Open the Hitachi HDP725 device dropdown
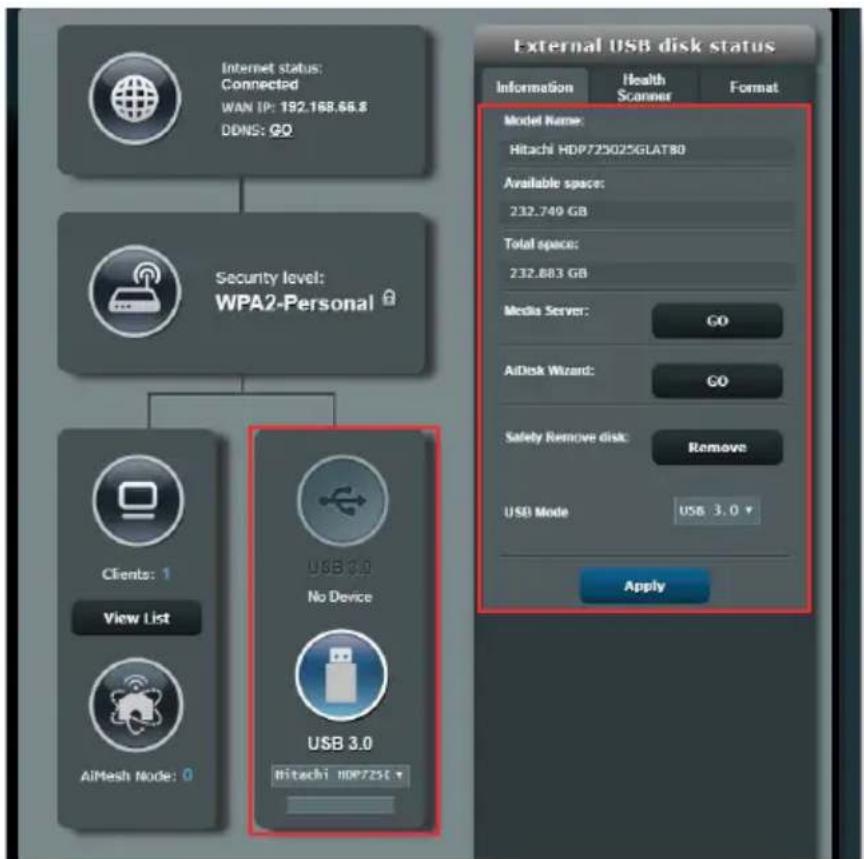864x859 pixels. click(x=340, y=775)
